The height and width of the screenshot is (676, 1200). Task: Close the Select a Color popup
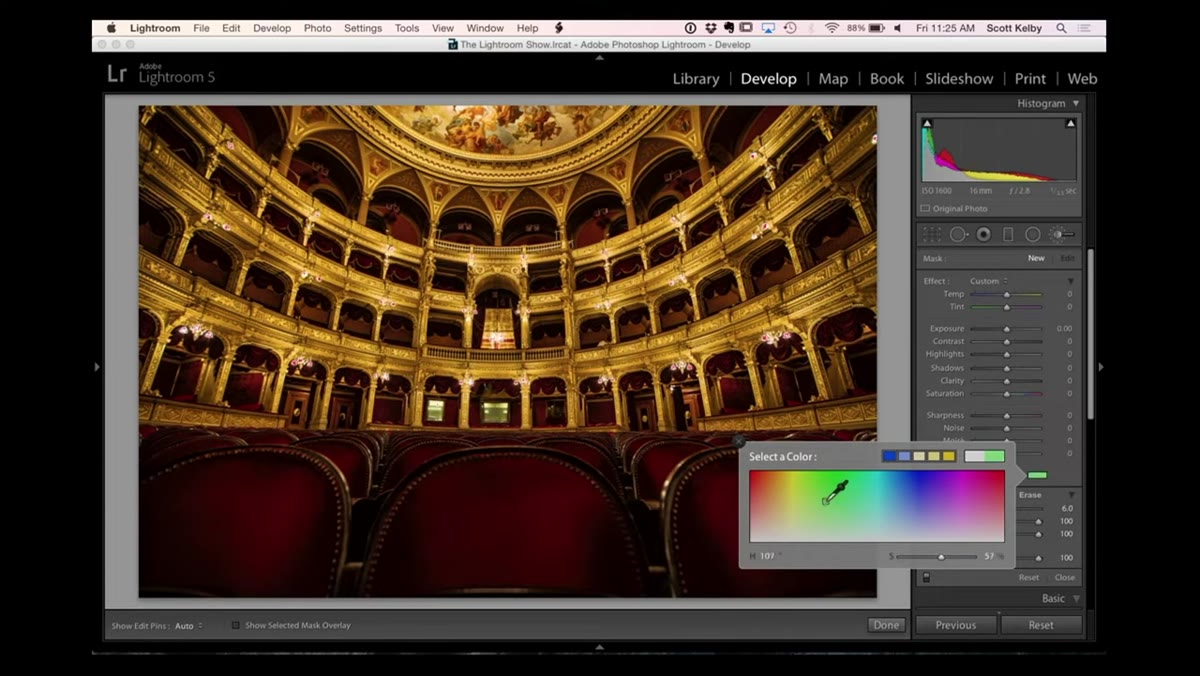coord(739,441)
